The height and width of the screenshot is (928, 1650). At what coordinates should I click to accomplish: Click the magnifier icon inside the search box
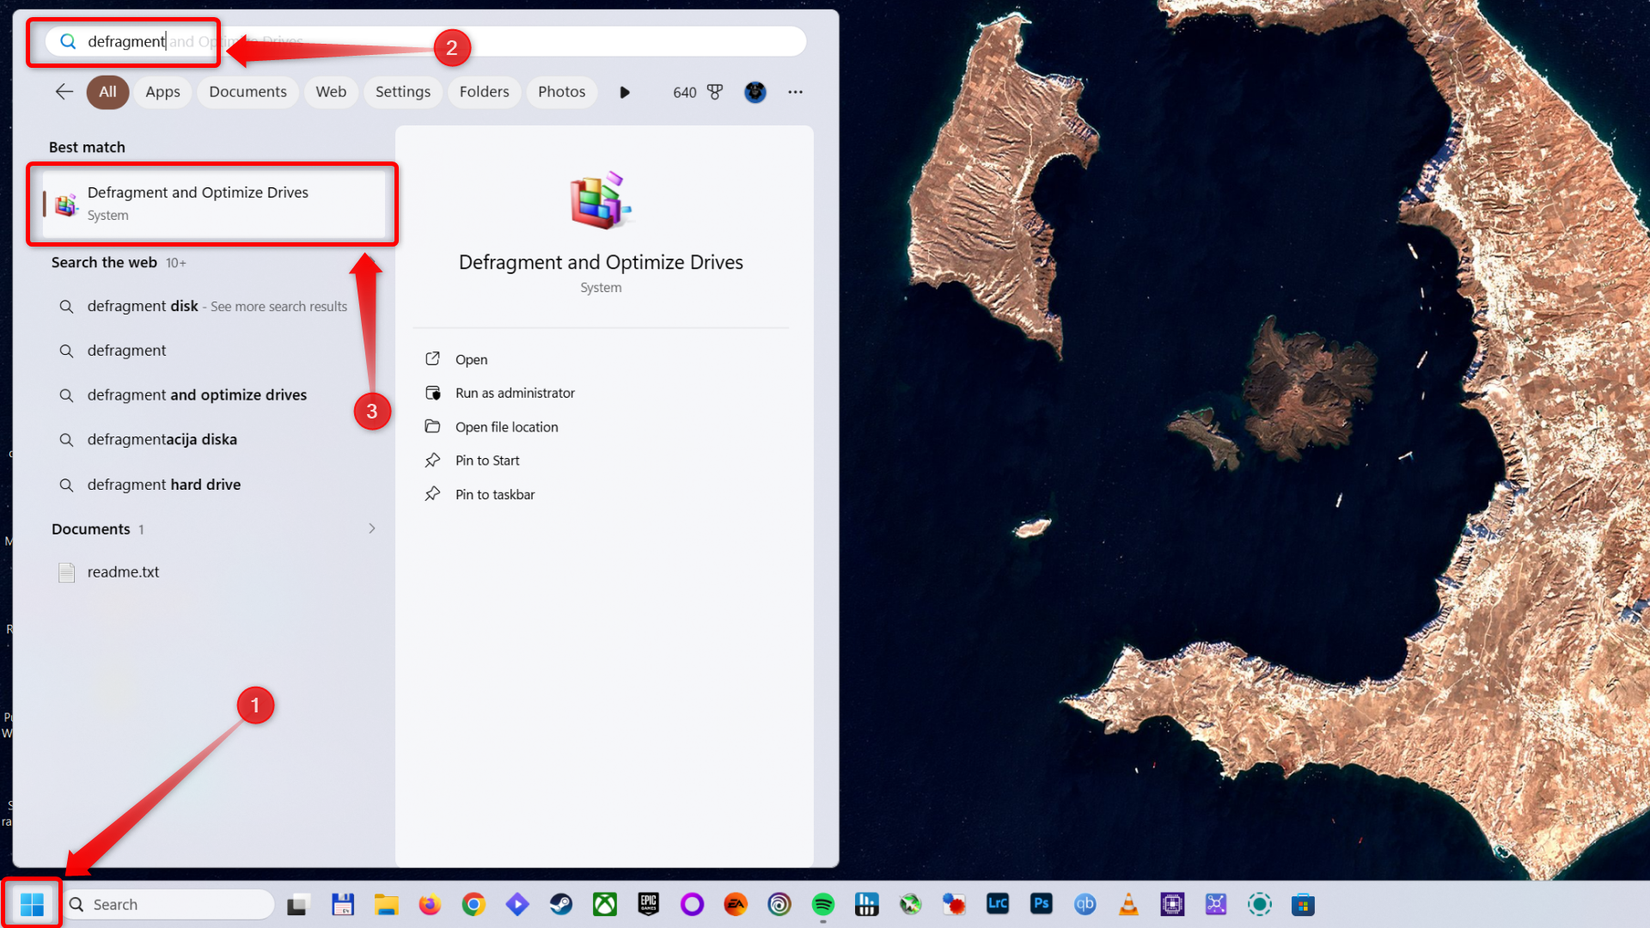tap(66, 41)
